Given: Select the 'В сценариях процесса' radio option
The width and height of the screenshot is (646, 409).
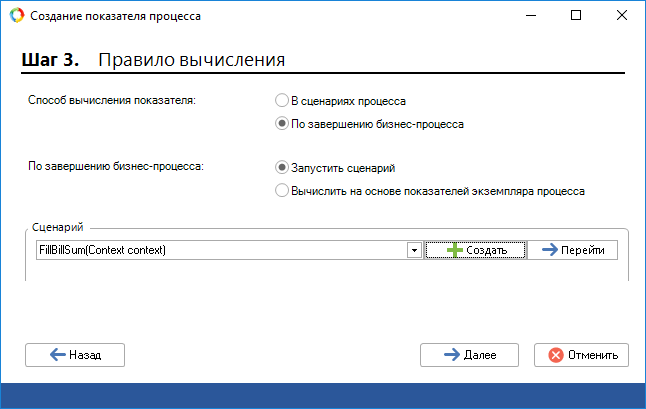Looking at the screenshot, I should point(282,101).
